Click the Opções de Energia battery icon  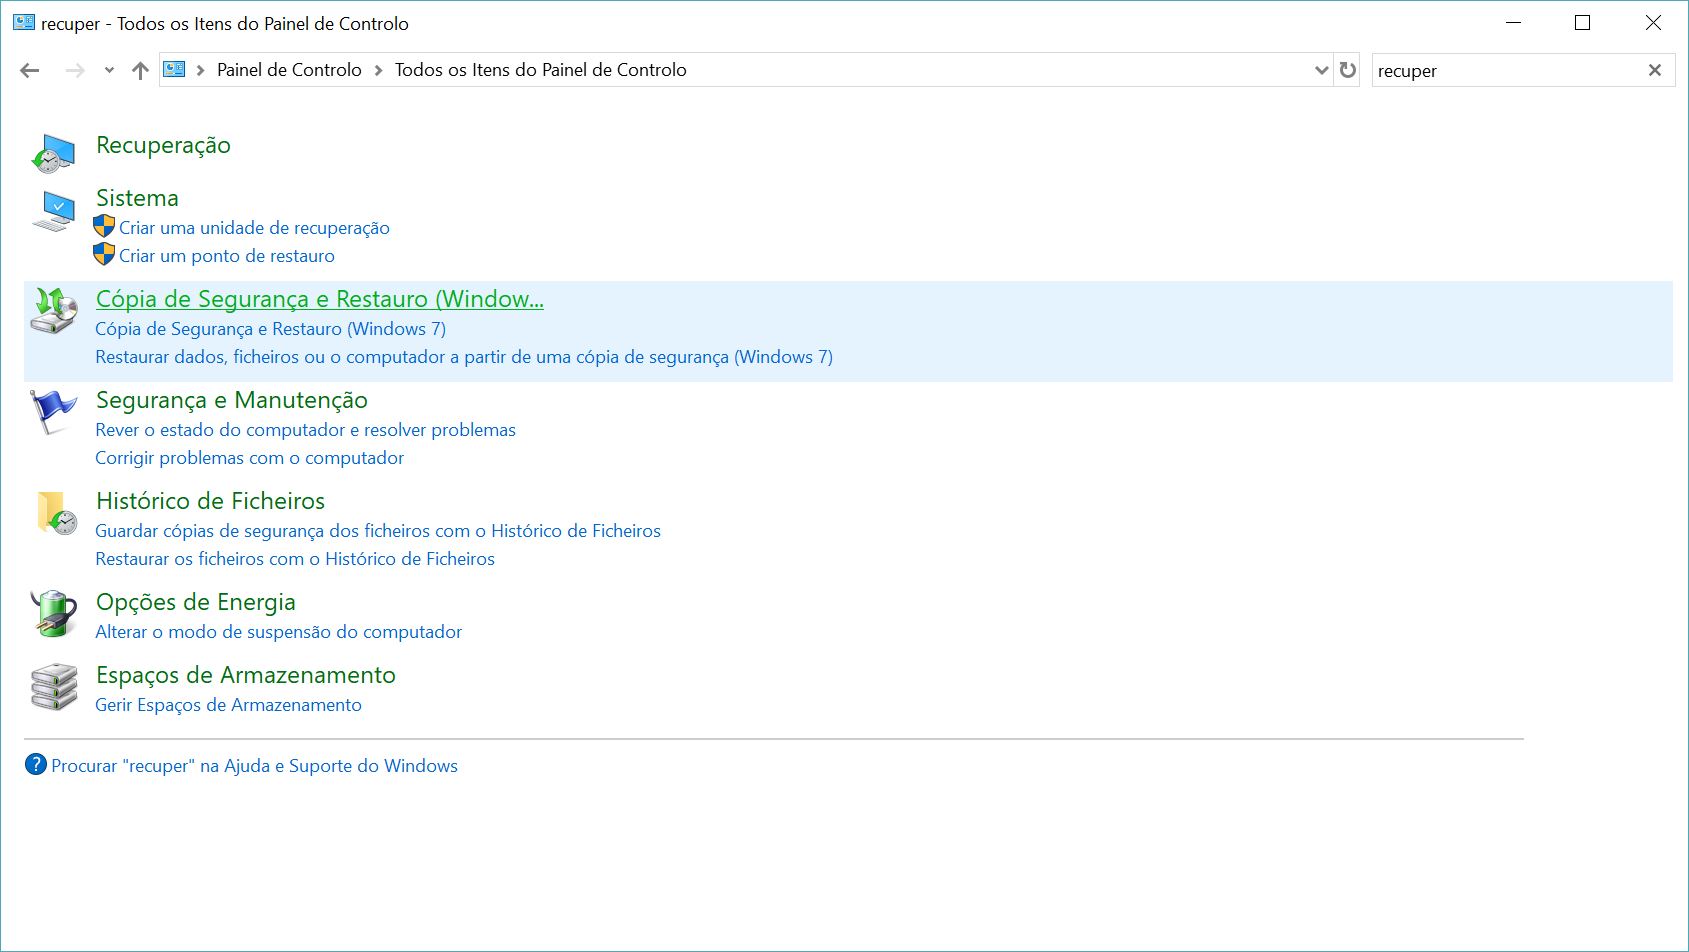coord(53,613)
